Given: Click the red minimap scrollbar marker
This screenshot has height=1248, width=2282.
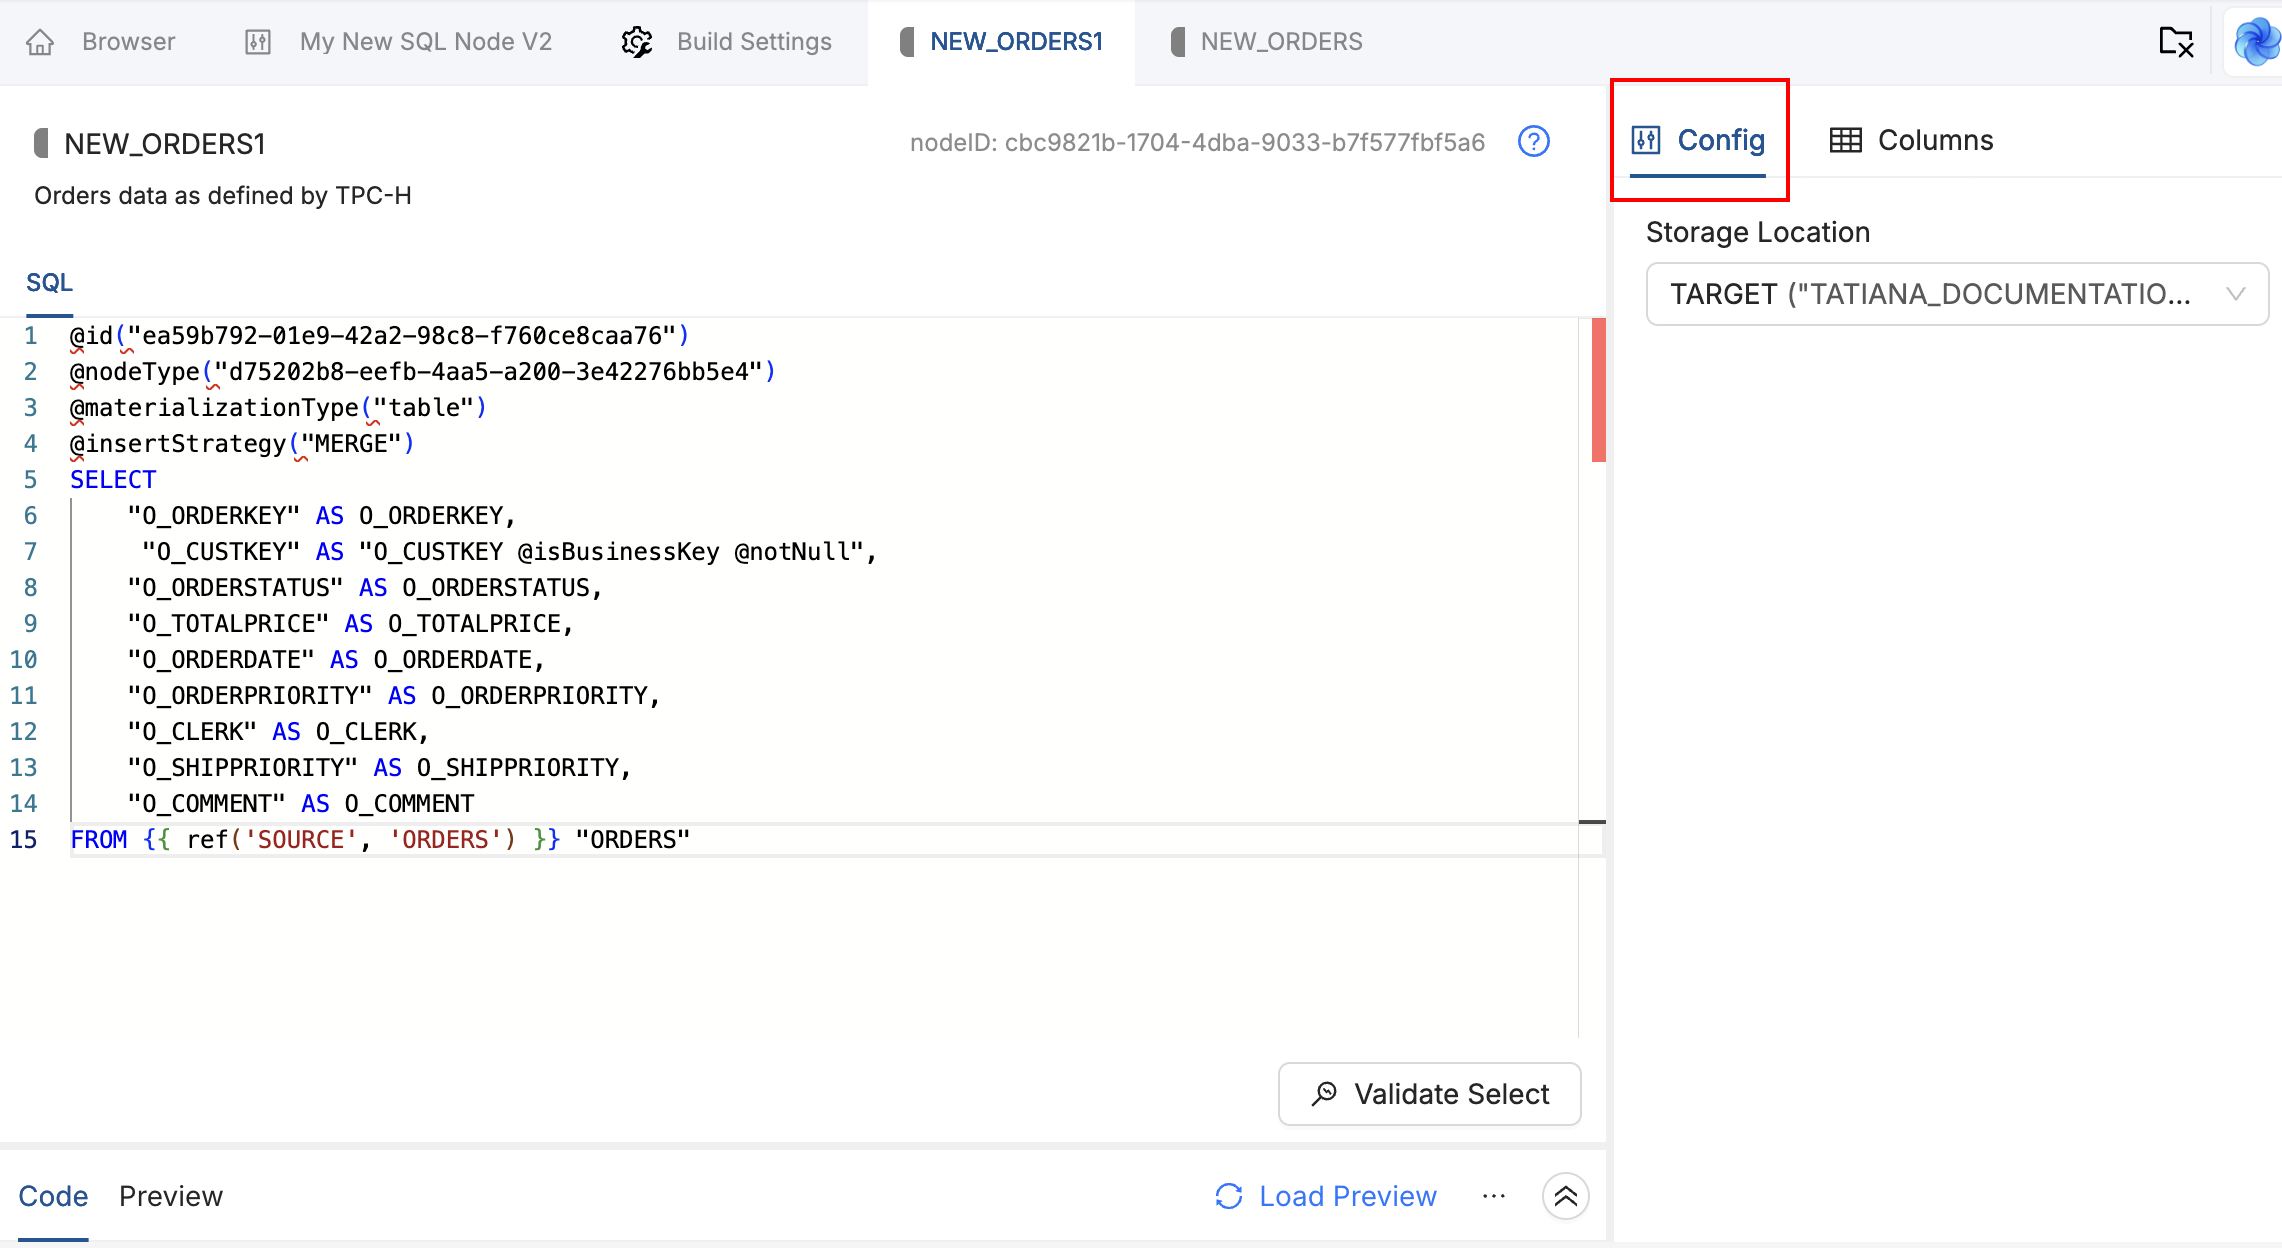Looking at the screenshot, I should 1598,390.
